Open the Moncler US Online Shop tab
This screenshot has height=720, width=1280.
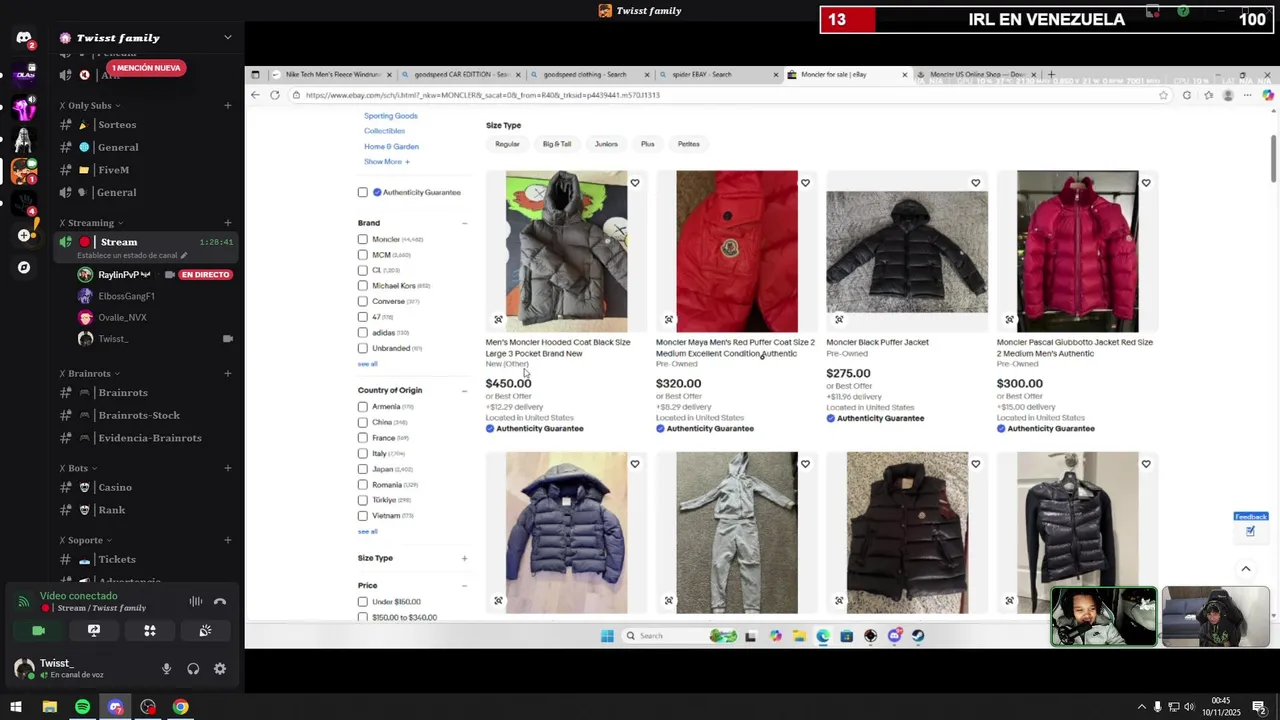coord(975,75)
